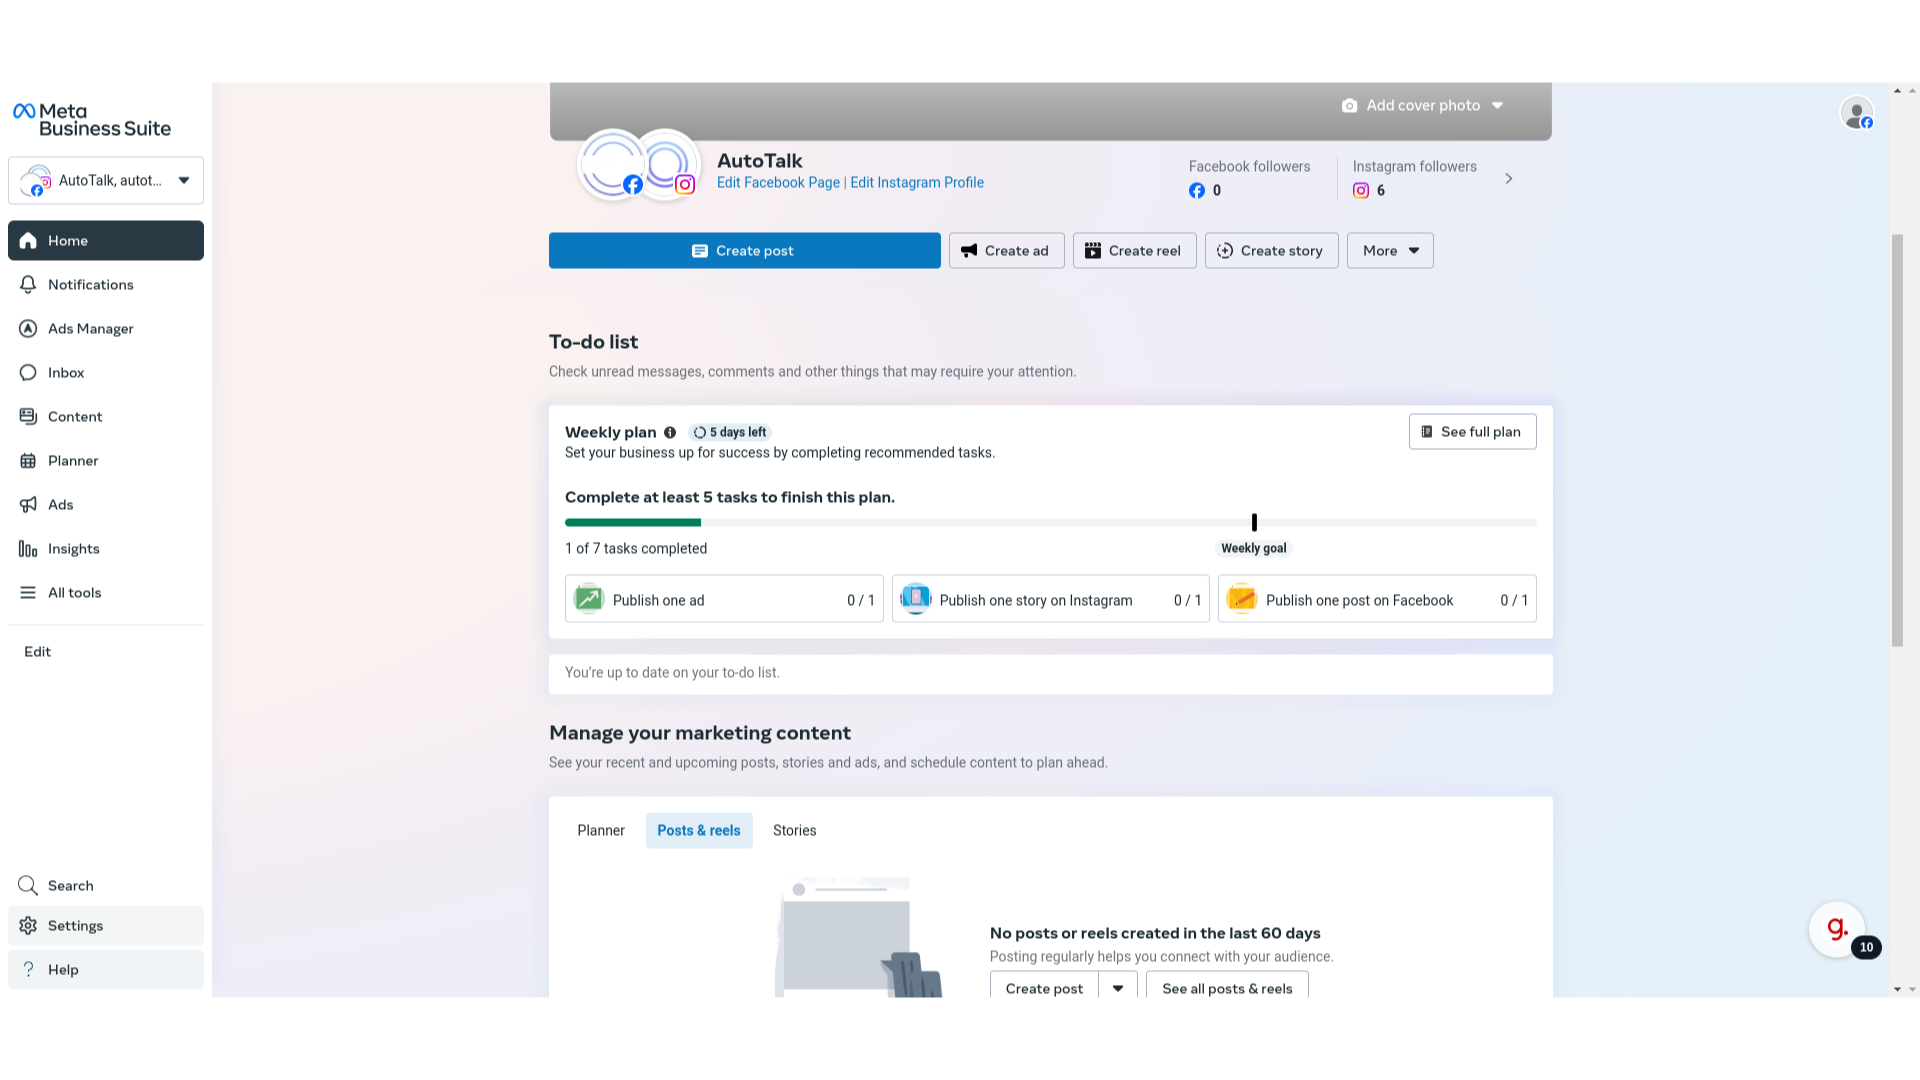1920x1080 pixels.
Task: Click the Facebook post task pencil icon
Action: (1241, 599)
